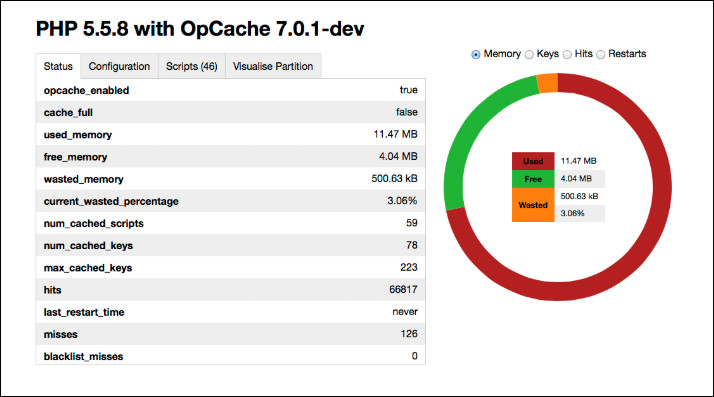This screenshot has height=397, width=714.
Task: Click the misses row label
Action: click(x=61, y=335)
